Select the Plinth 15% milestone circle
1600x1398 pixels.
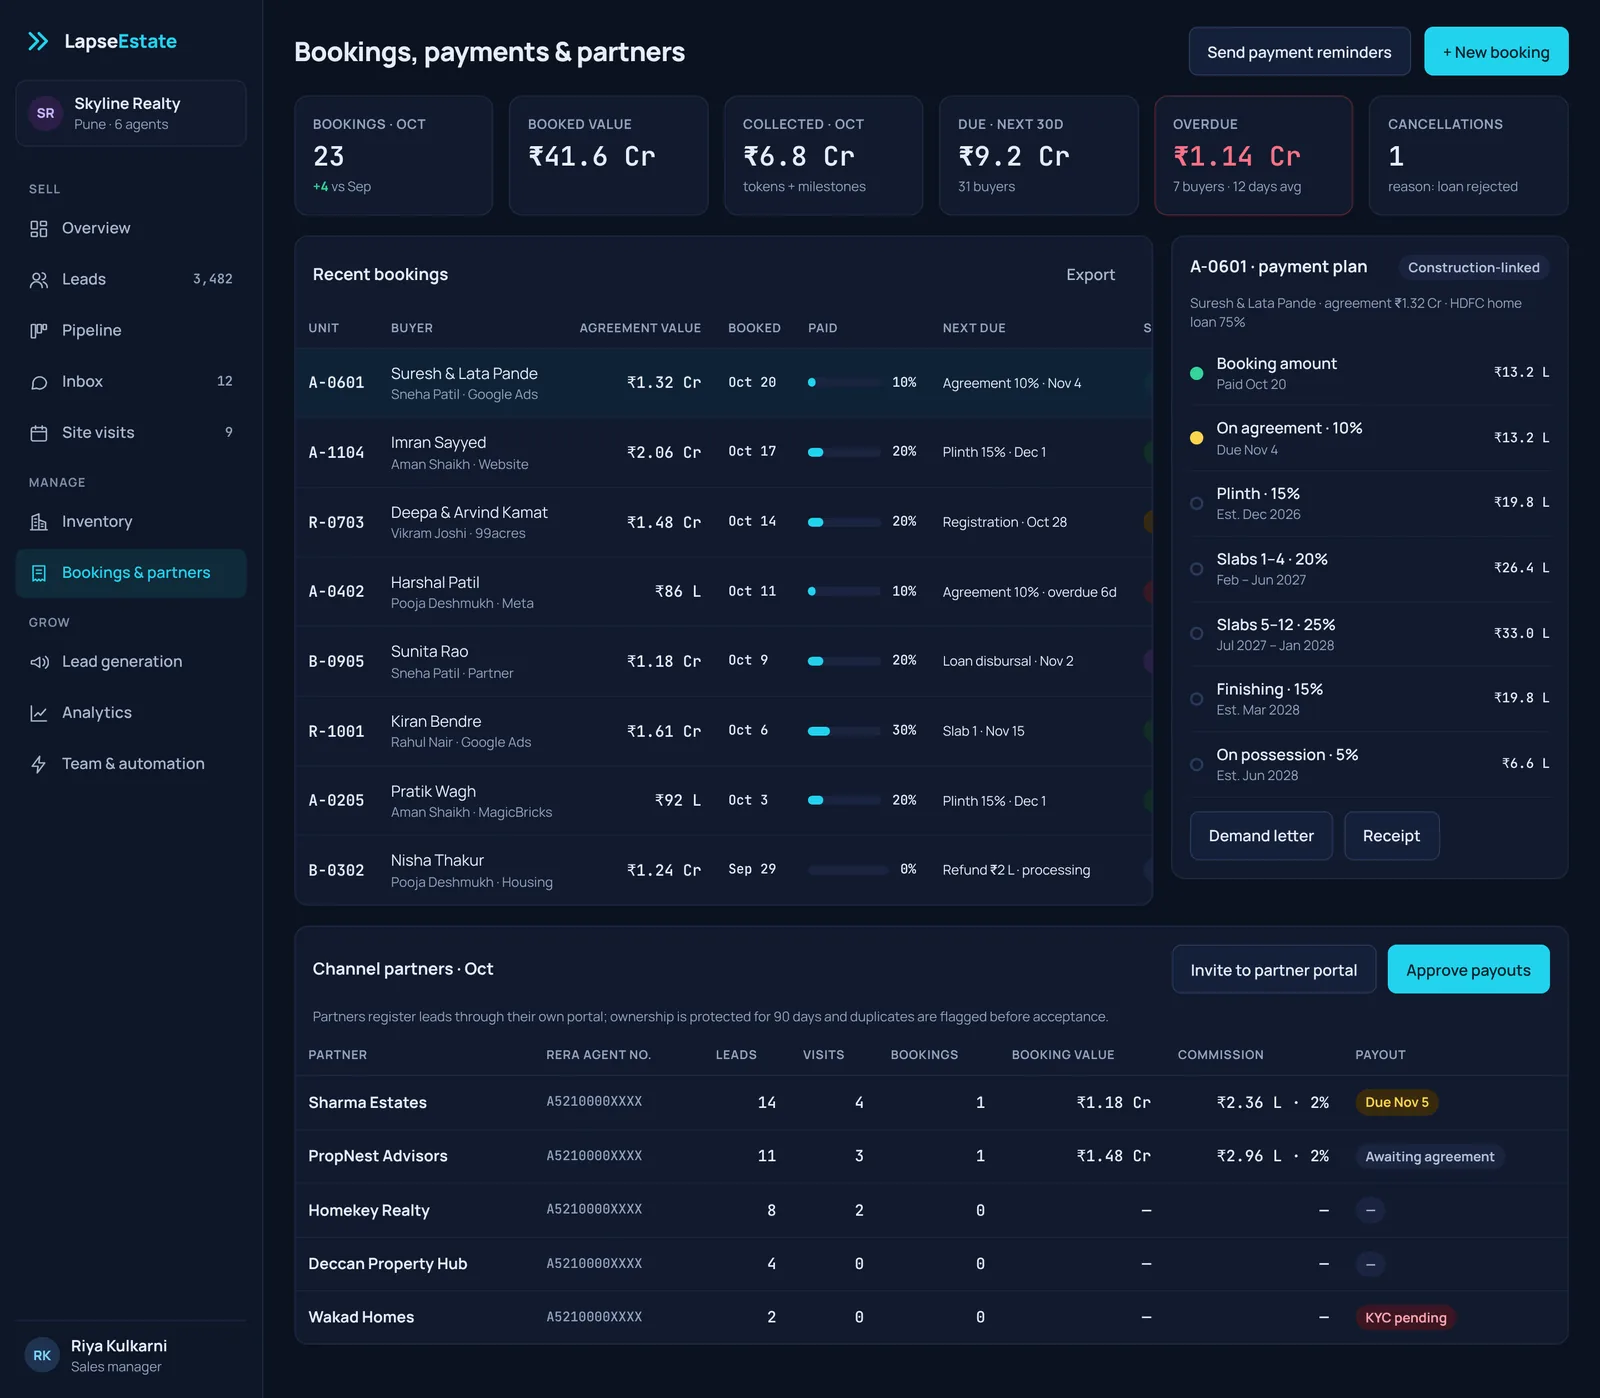click(x=1196, y=503)
